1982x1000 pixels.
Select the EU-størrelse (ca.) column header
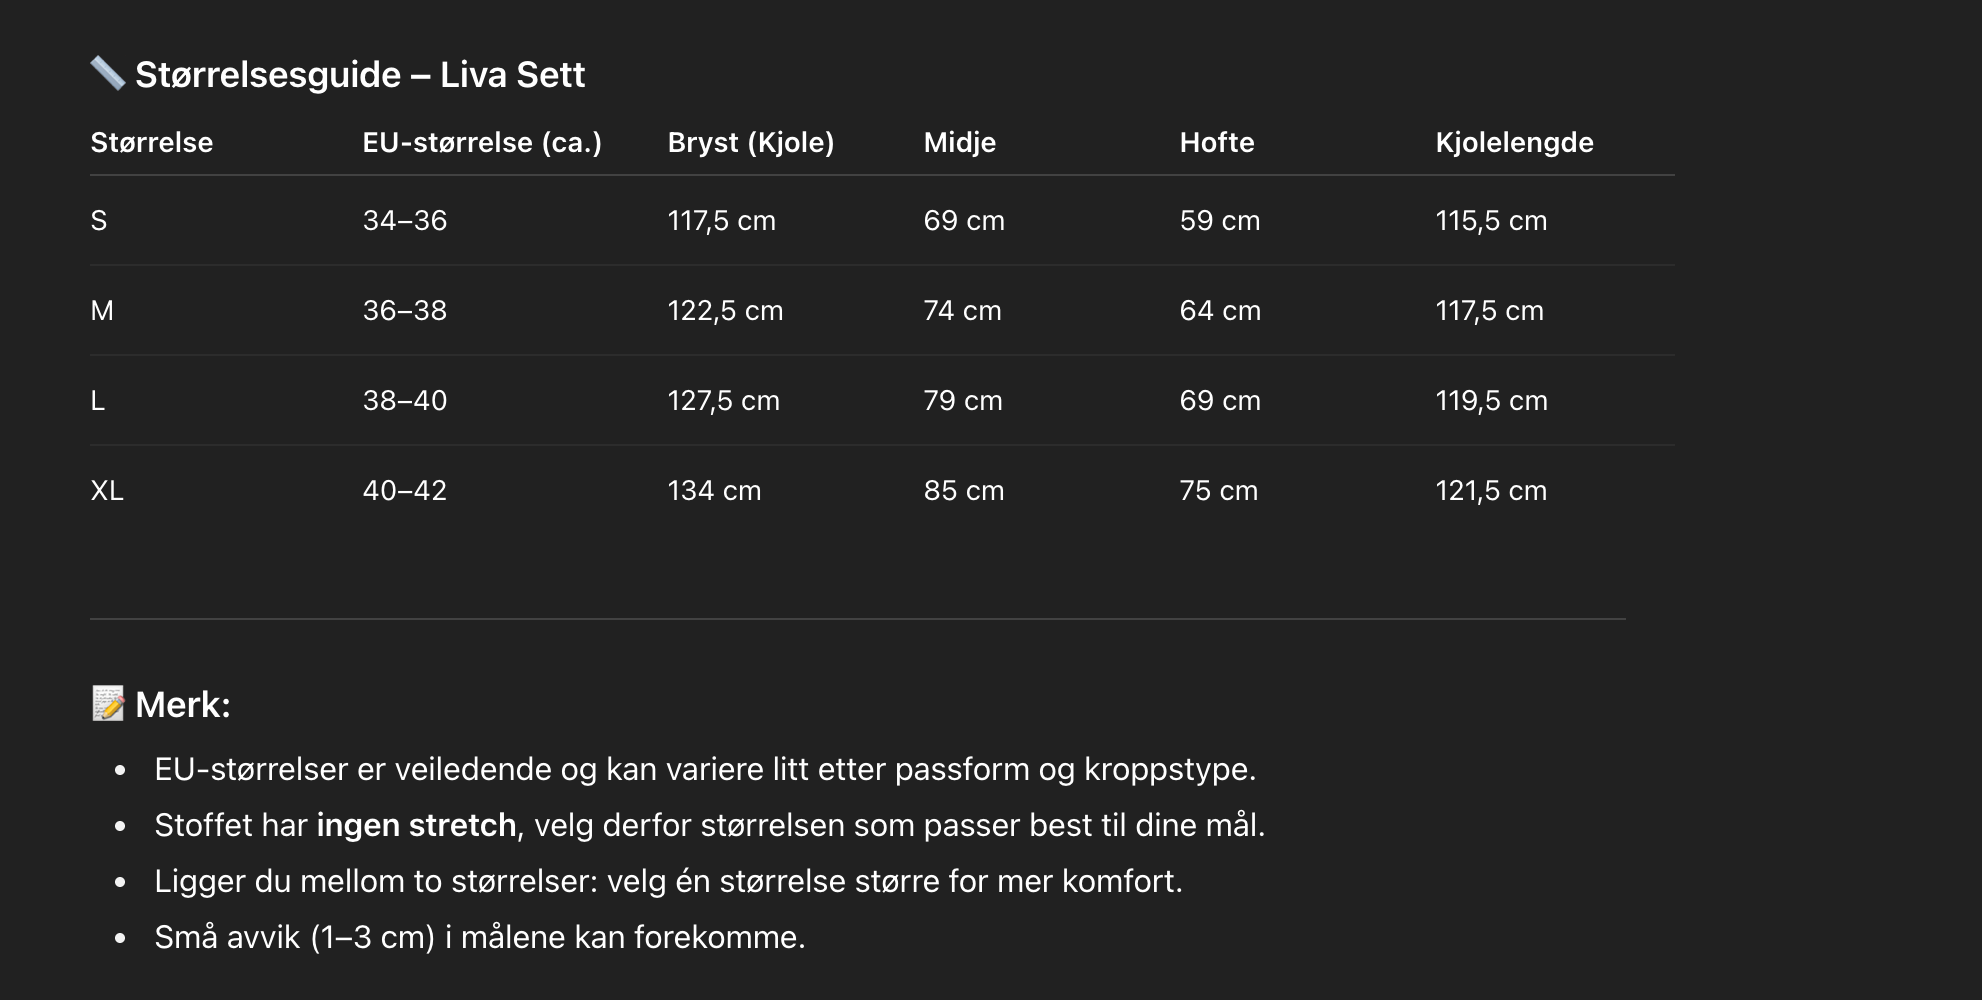tap(482, 142)
